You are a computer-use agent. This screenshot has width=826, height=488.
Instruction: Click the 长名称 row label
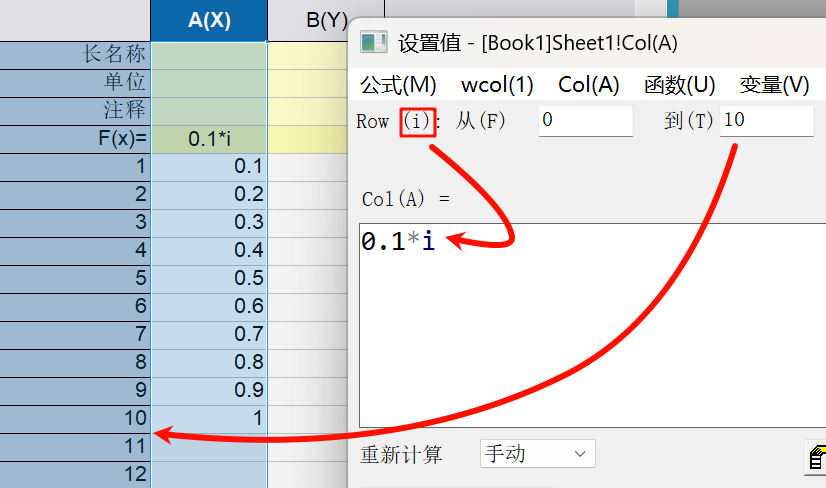75,55
